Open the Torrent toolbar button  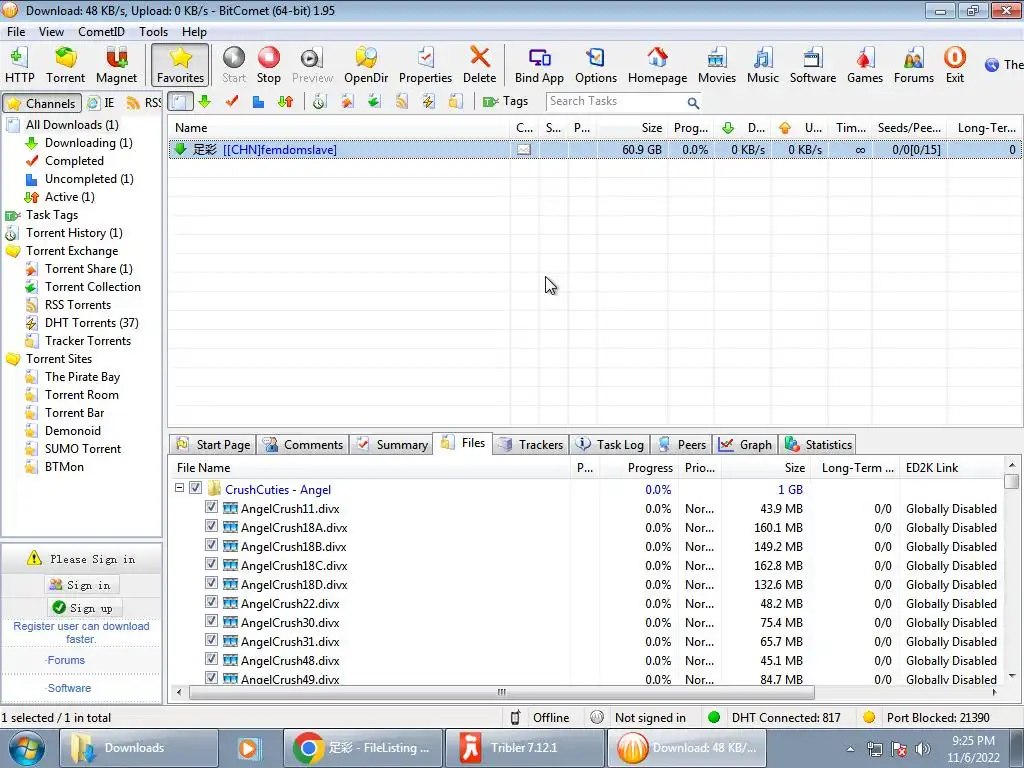pyautogui.click(x=65, y=65)
